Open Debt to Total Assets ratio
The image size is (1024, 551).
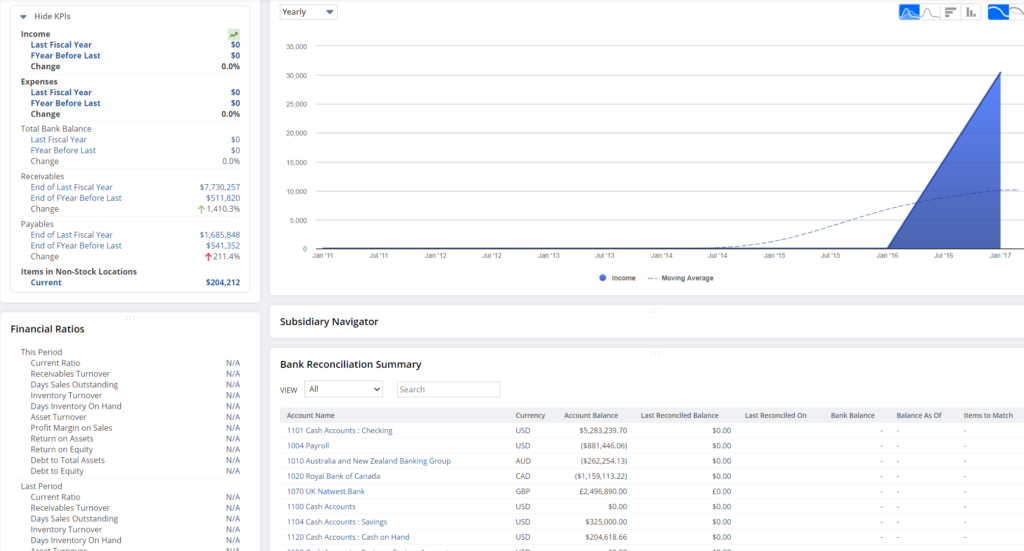pos(67,460)
